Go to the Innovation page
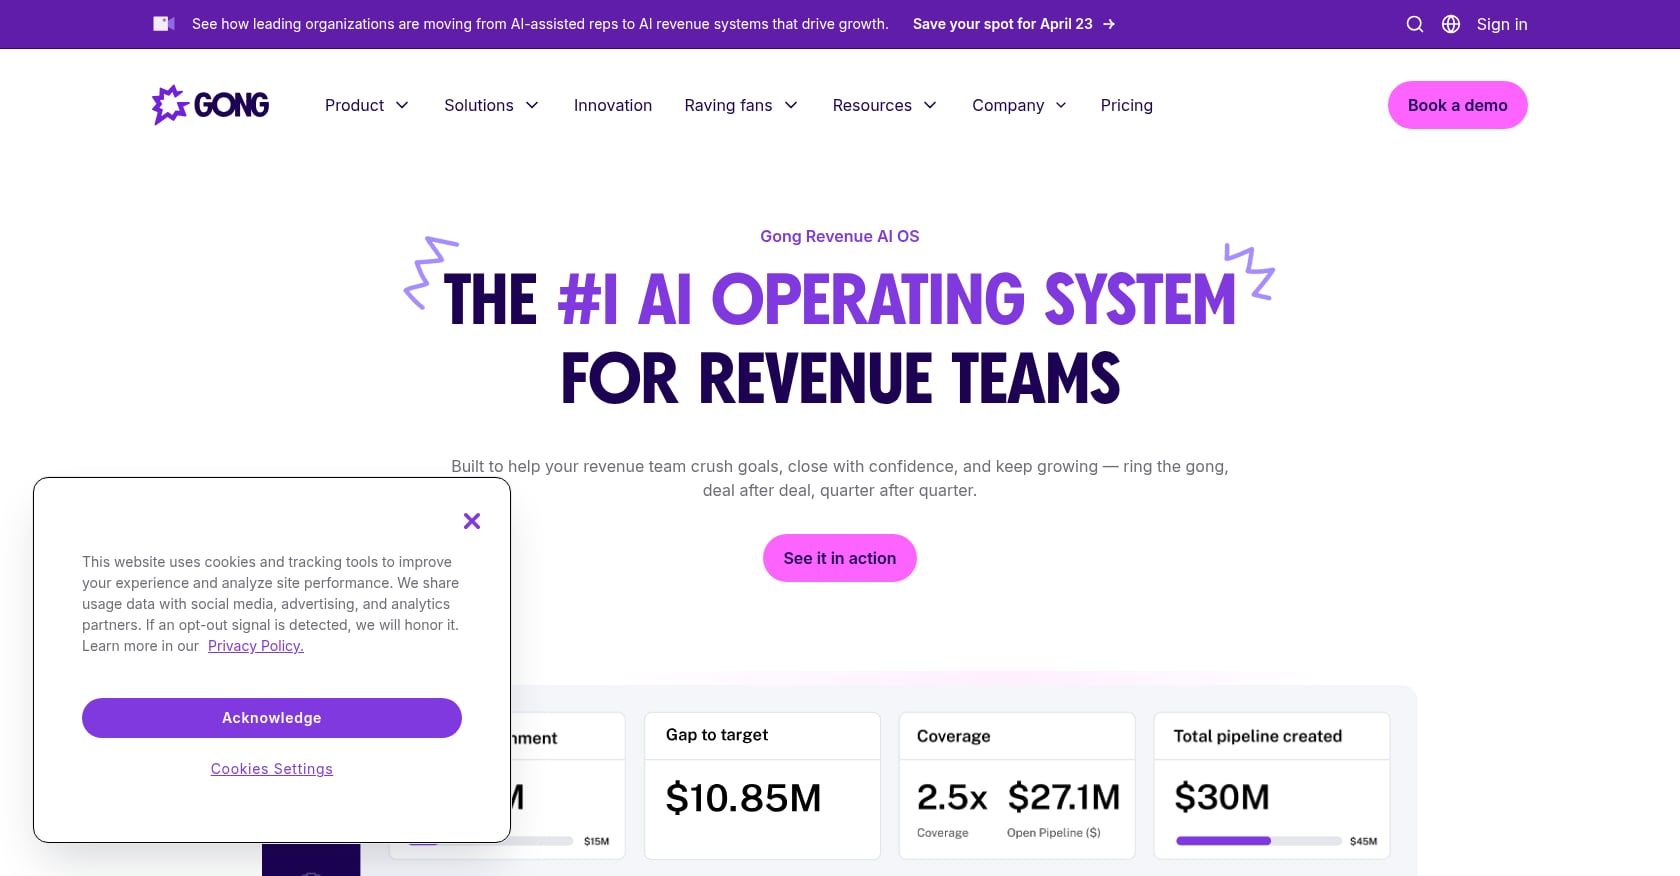1680x876 pixels. pyautogui.click(x=613, y=105)
